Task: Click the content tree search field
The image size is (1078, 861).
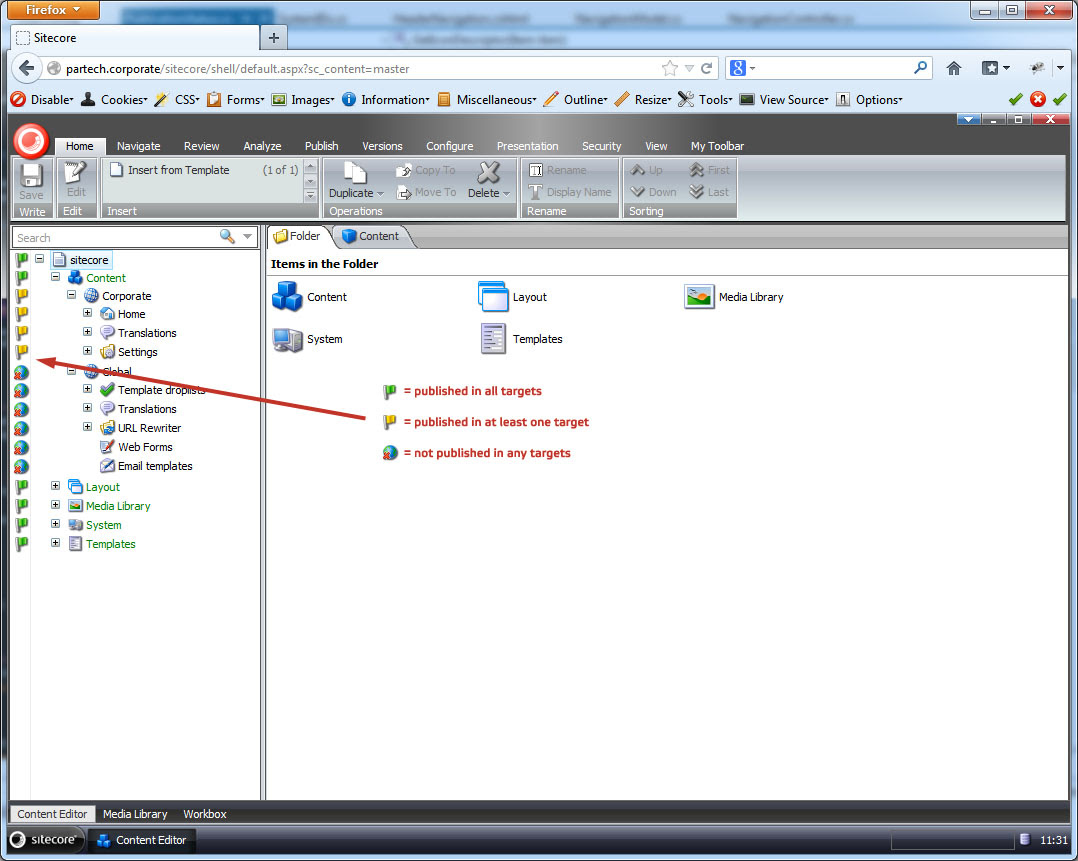Action: click(113, 237)
